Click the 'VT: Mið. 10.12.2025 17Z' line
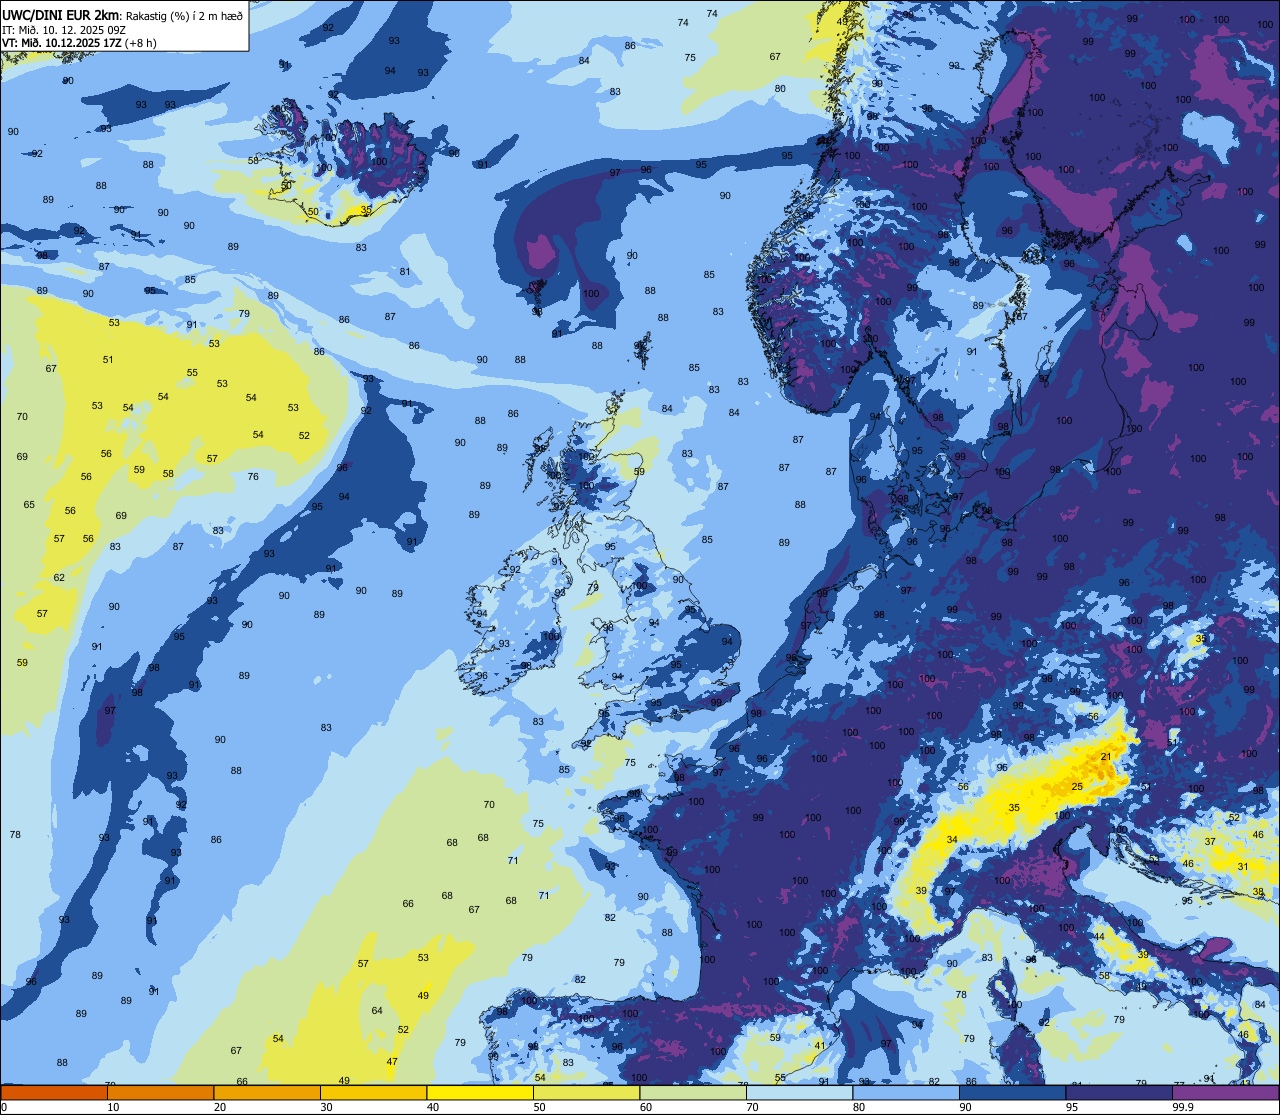The image size is (1280, 1115). tap(61, 43)
